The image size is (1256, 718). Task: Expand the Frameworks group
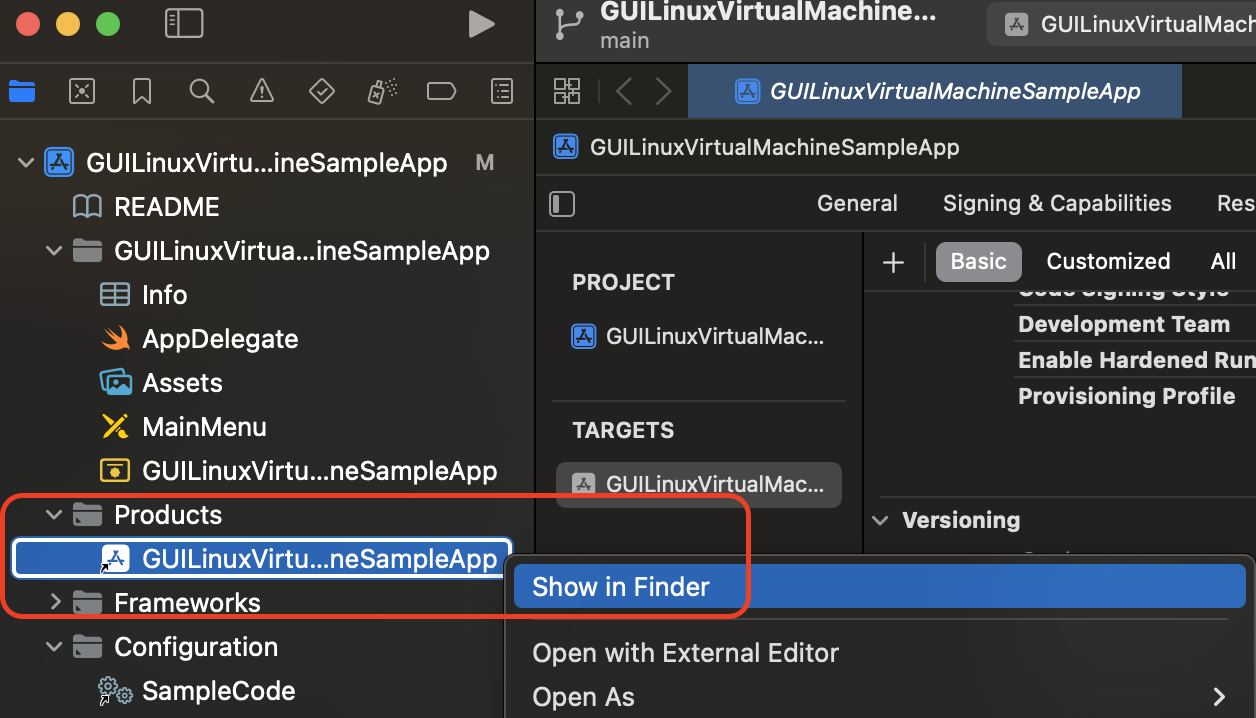point(54,603)
